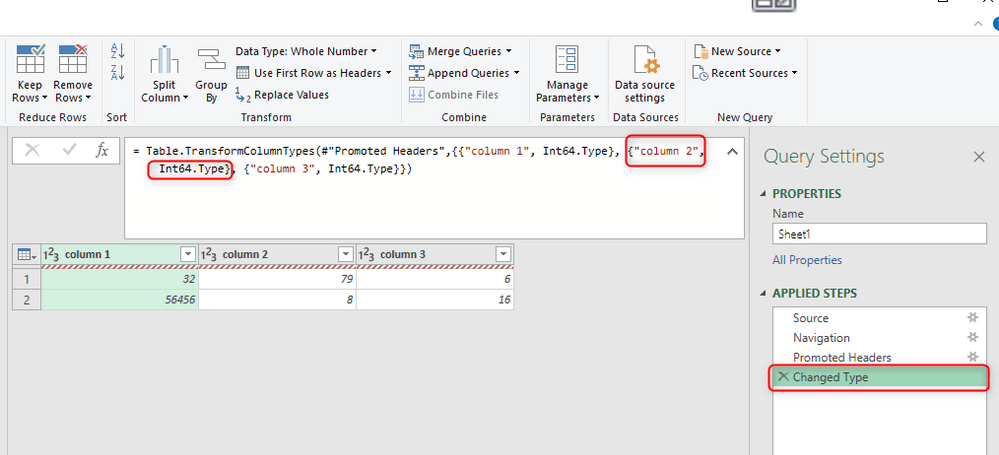999x455 pixels.
Task: Open the table menu icon in grid corner
Action: [x=26, y=254]
